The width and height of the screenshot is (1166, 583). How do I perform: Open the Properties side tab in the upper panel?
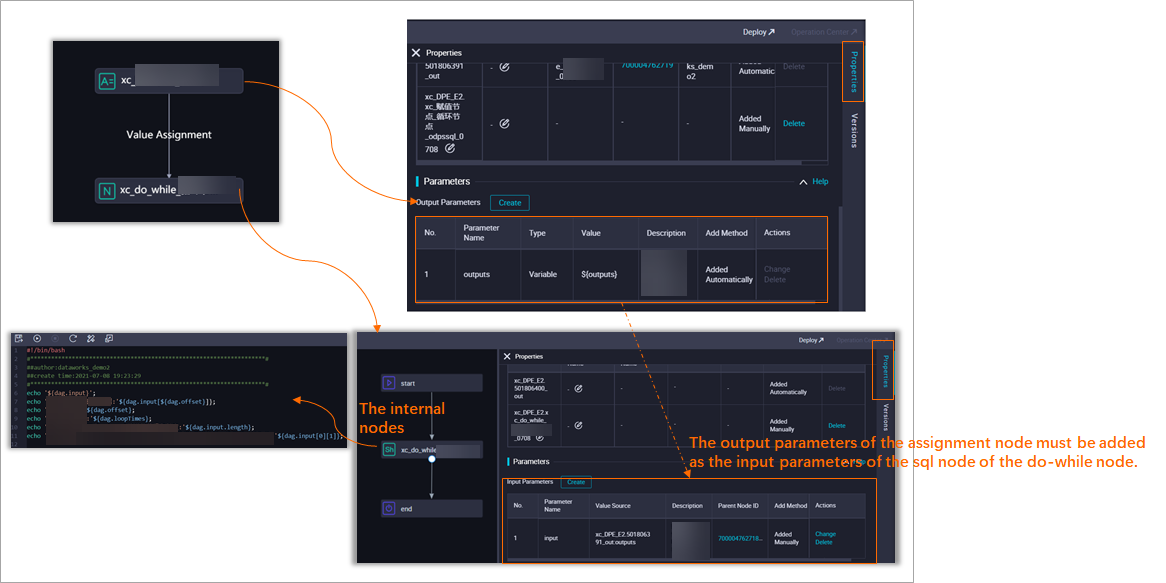click(x=854, y=71)
